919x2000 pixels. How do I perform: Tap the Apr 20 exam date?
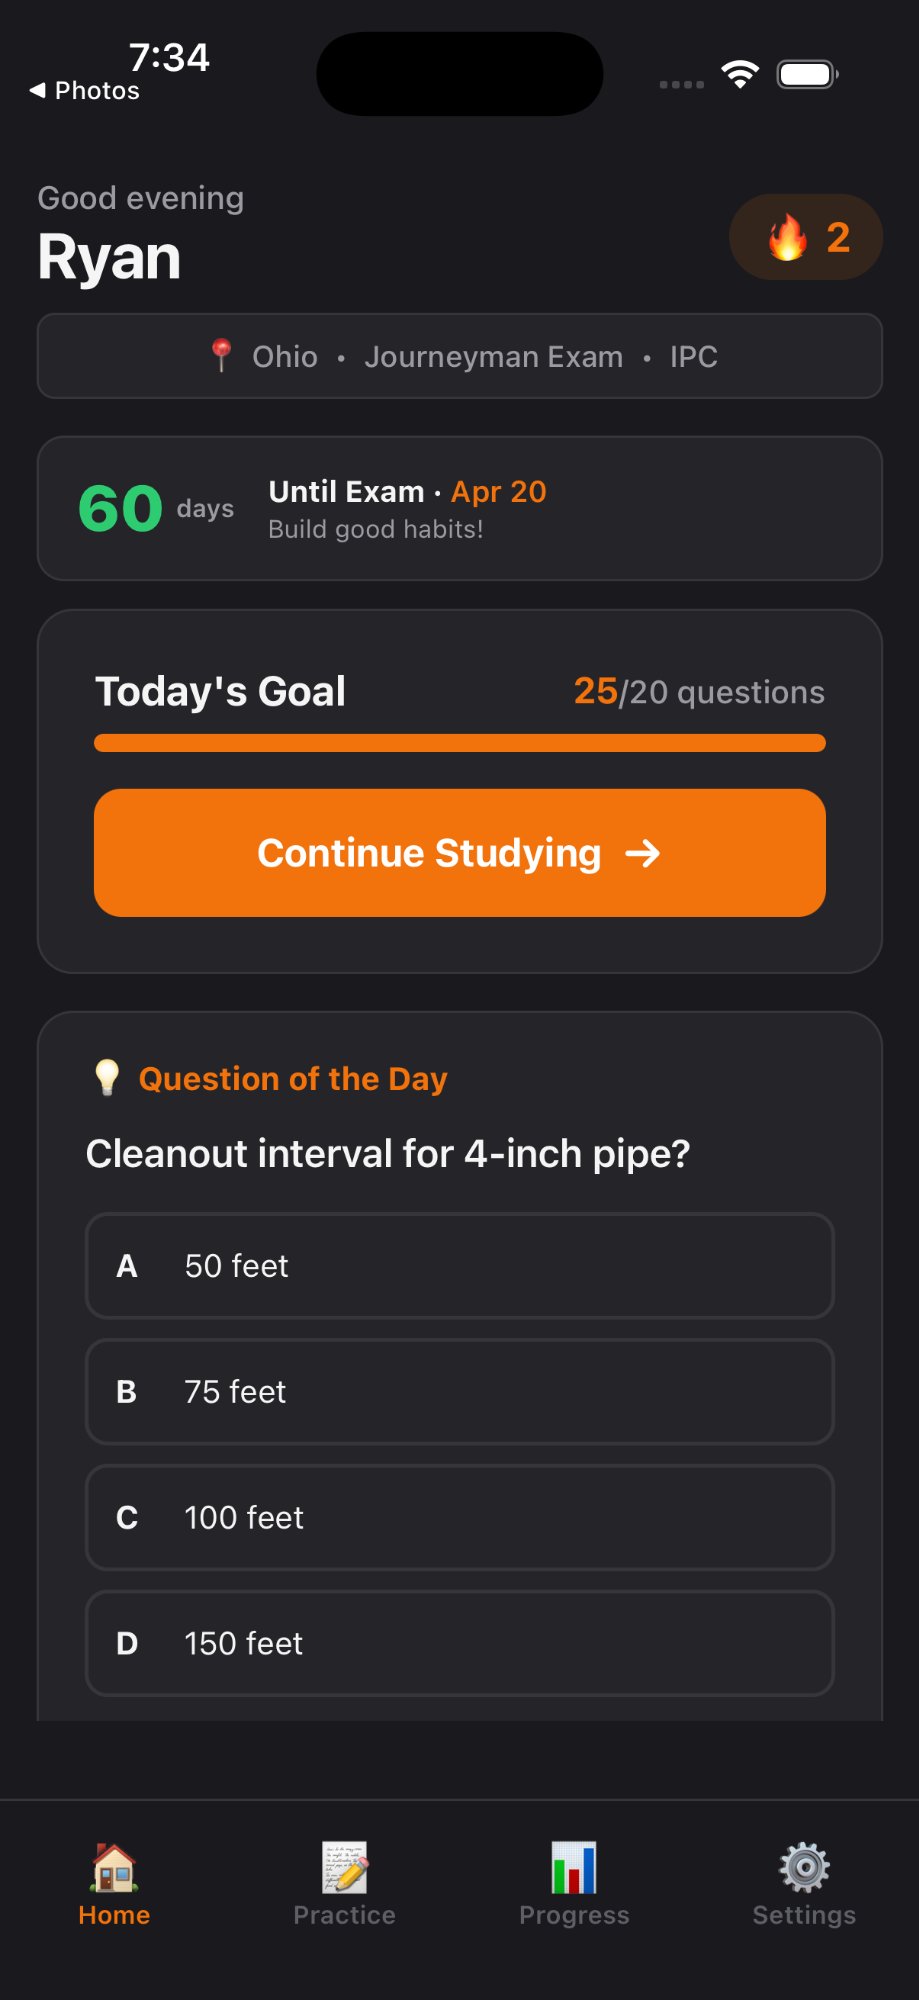498,492
